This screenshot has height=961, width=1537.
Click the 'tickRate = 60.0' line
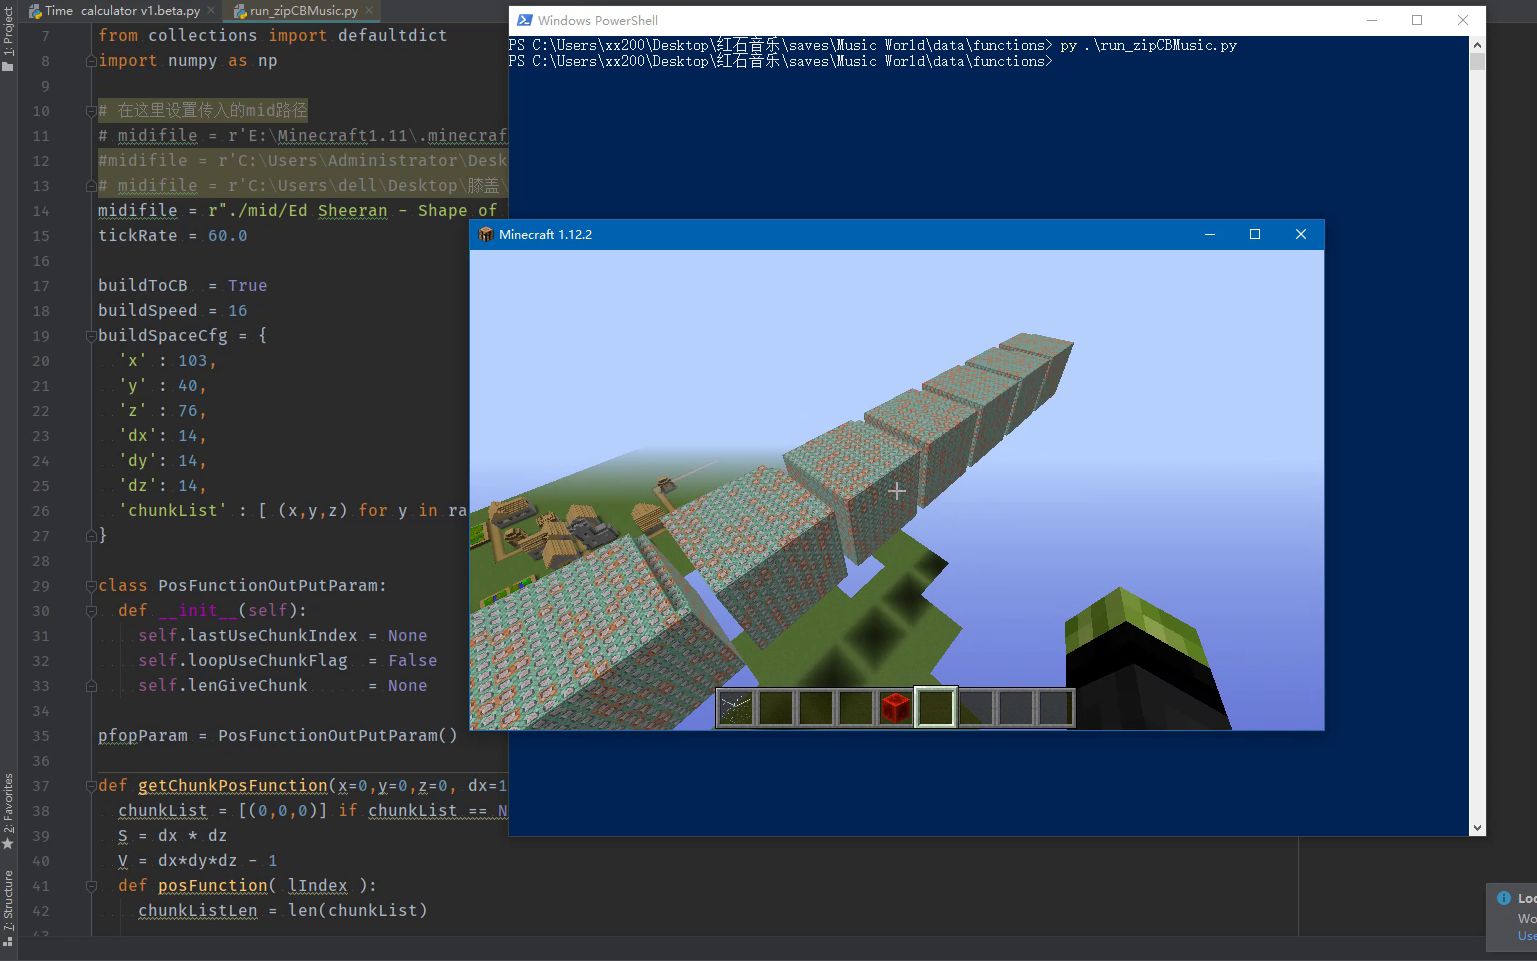click(172, 236)
